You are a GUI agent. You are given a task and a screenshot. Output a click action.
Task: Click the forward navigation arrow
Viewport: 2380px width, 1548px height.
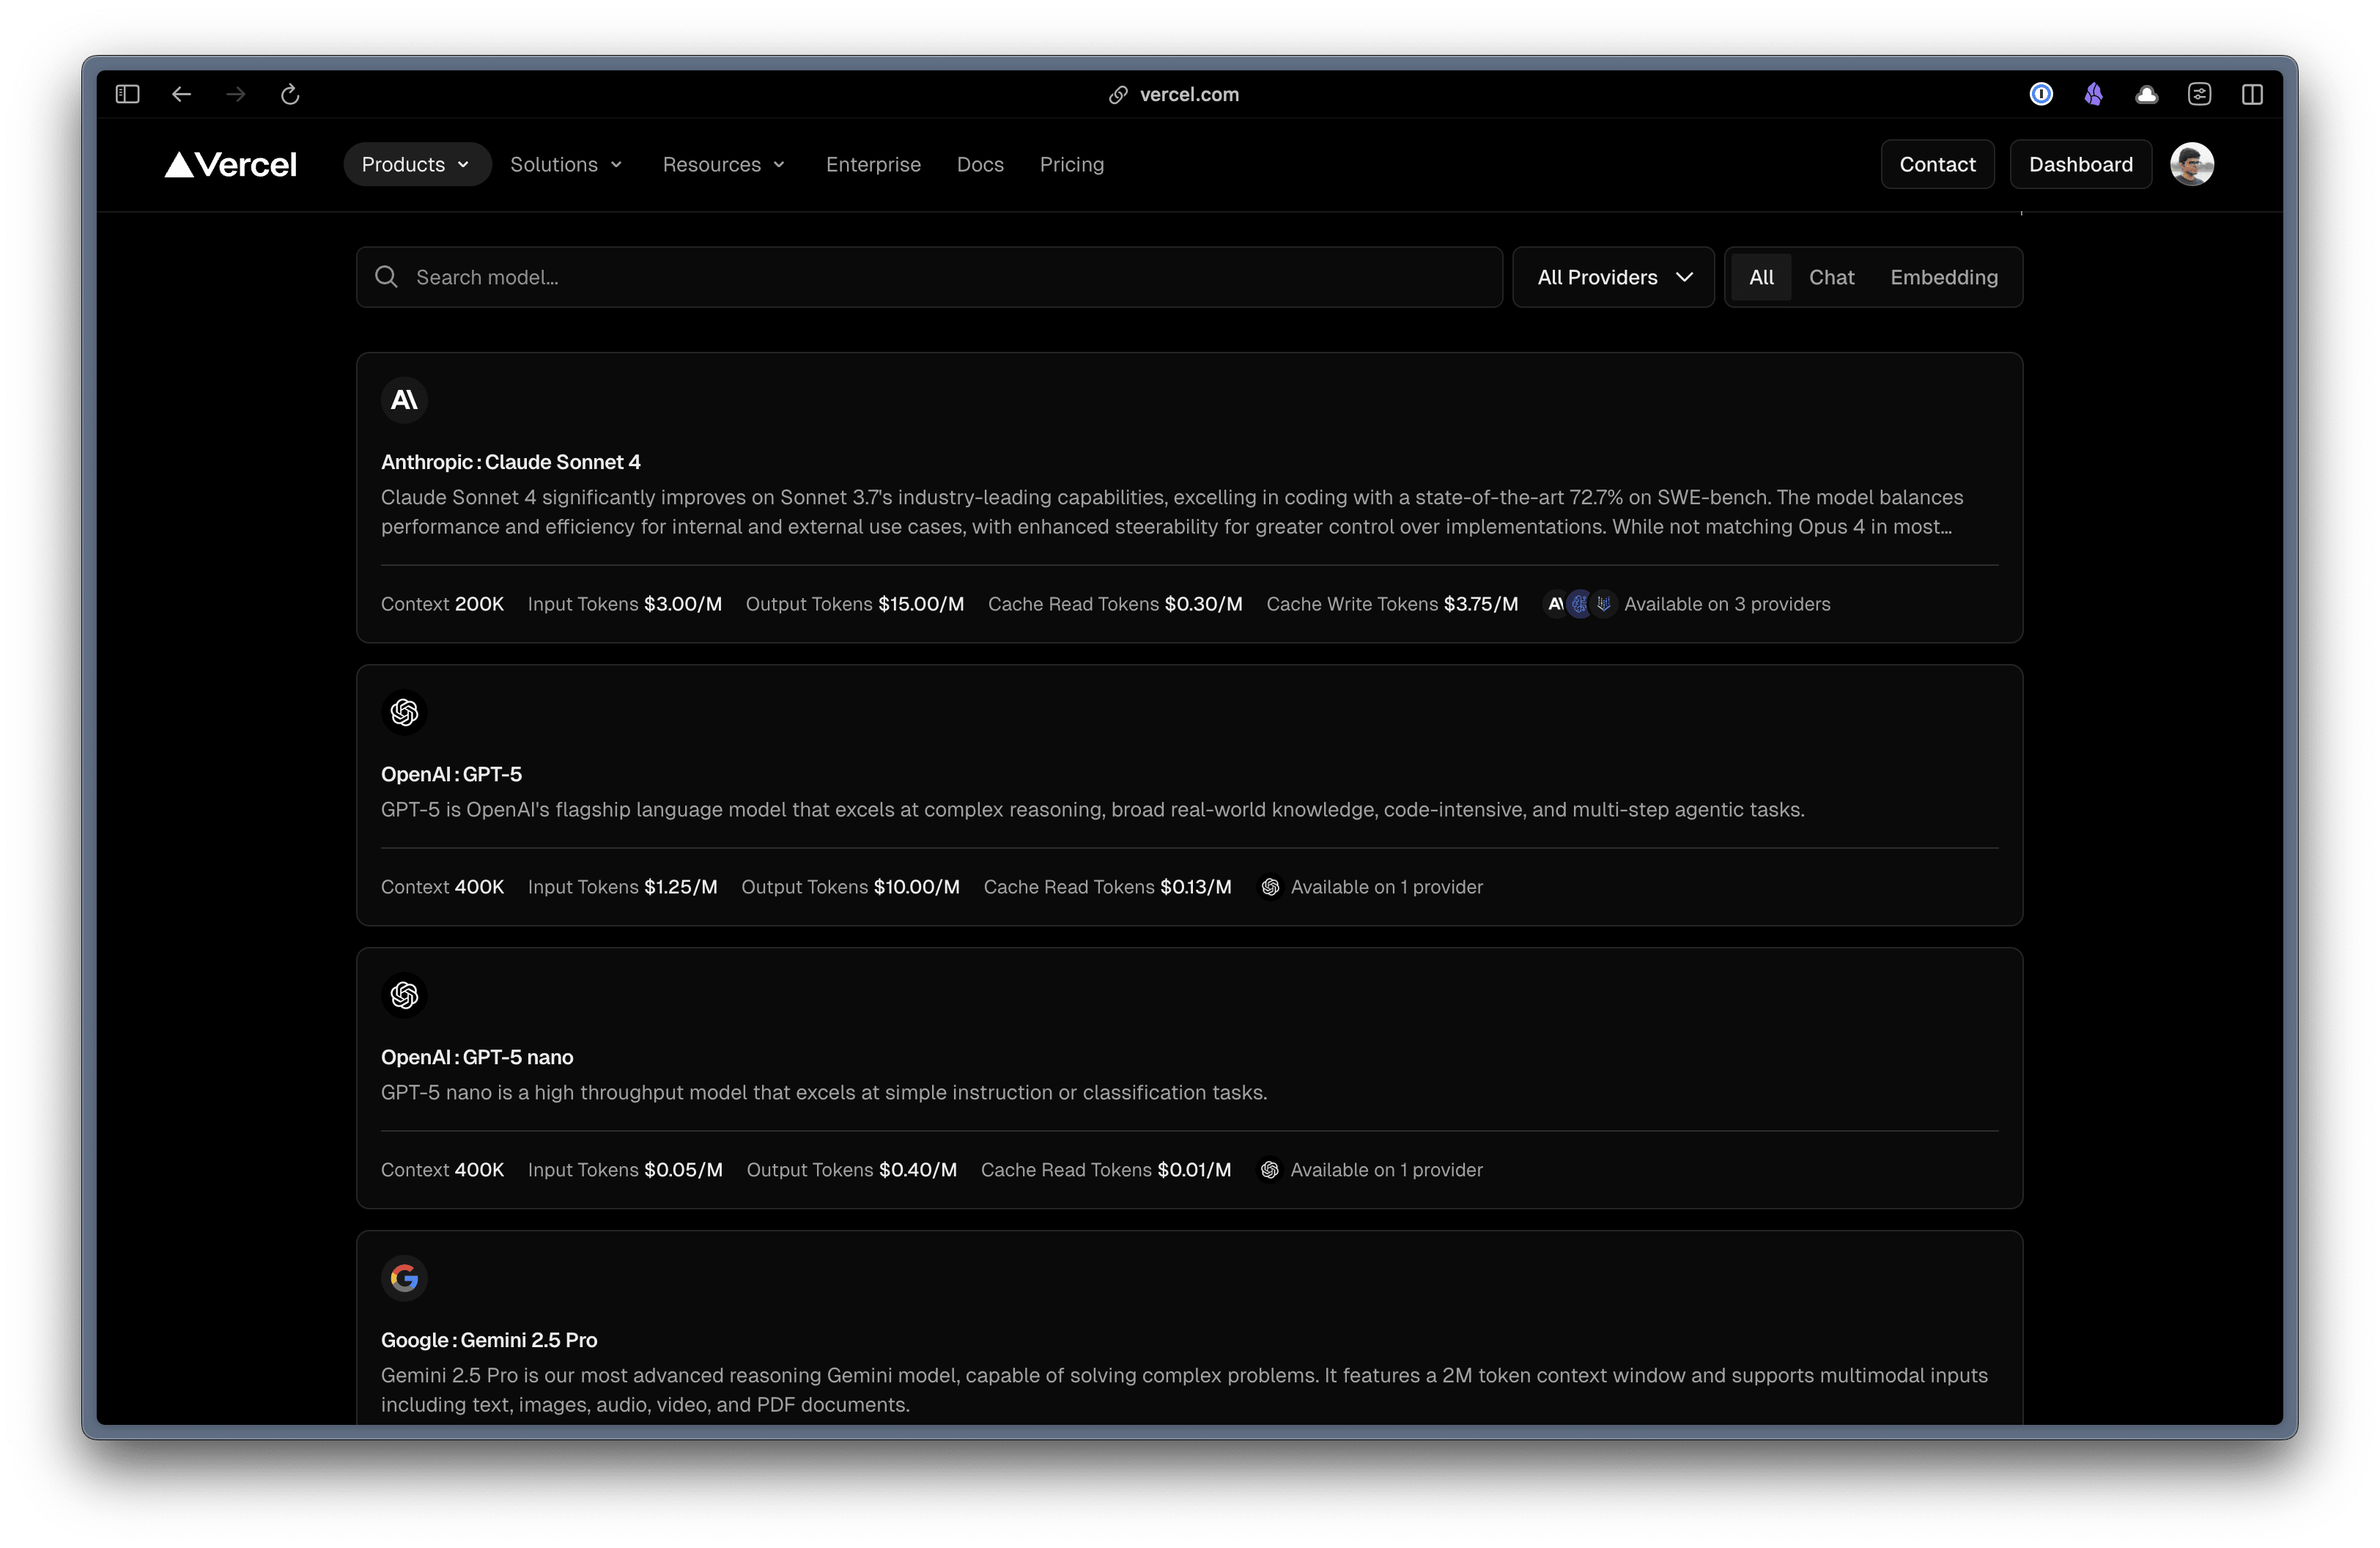coord(236,94)
